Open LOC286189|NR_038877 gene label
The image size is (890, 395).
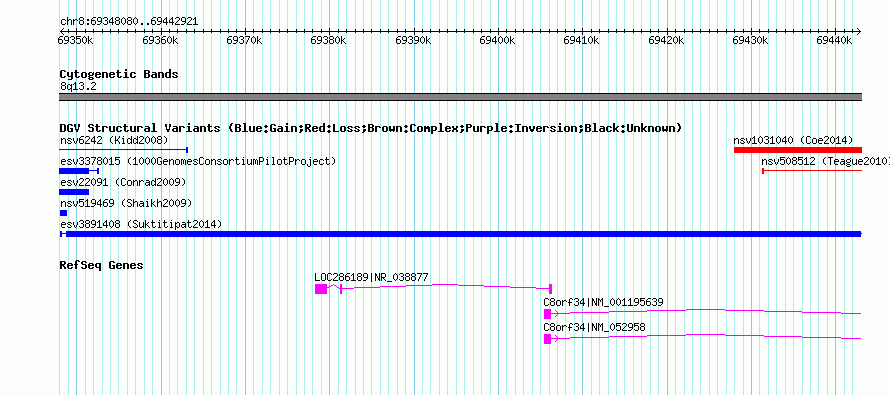(371, 278)
